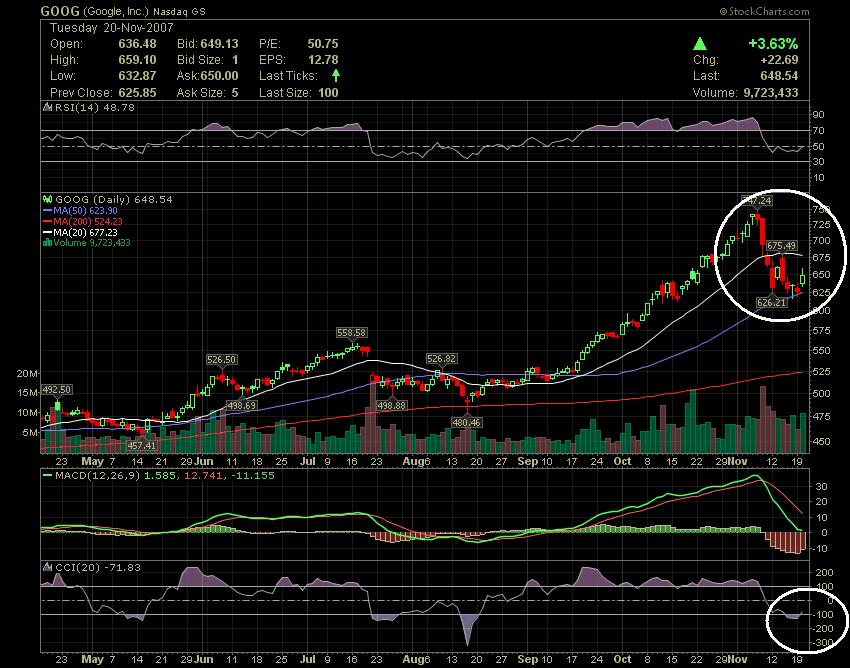
Task: Click the Chg value +22.69
Action: [780, 60]
